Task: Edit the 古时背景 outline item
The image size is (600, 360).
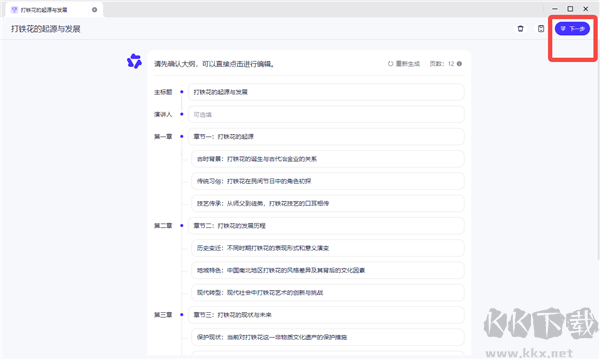Action: tap(328, 159)
